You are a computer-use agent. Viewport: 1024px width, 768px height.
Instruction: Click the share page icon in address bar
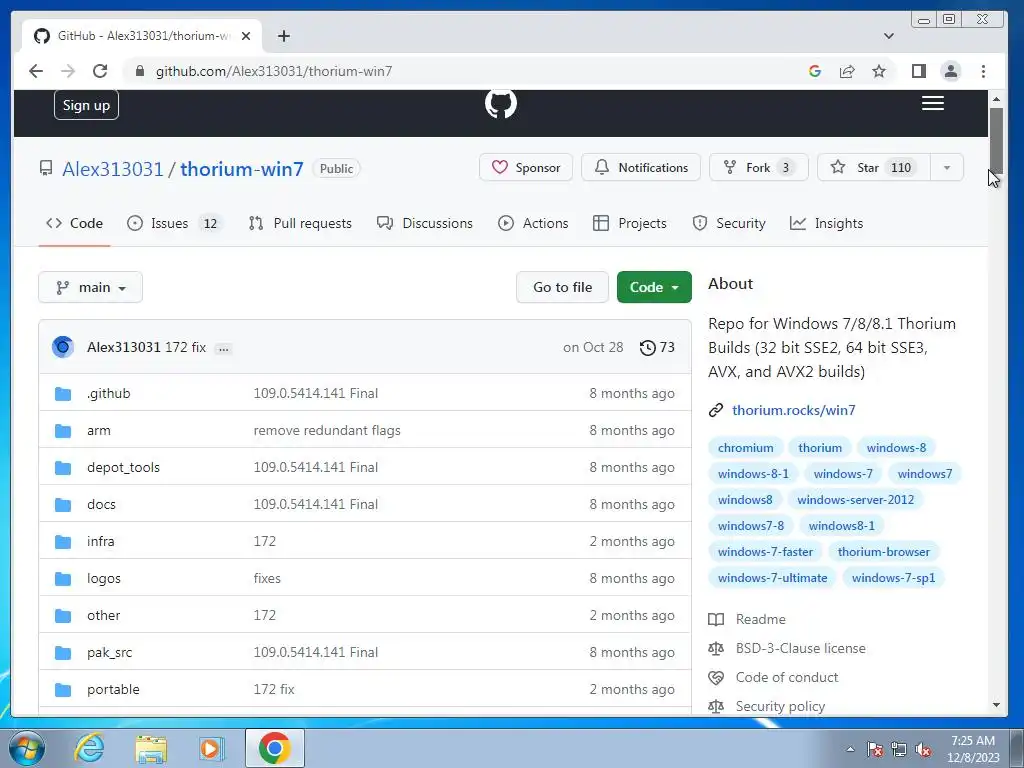[x=847, y=71]
